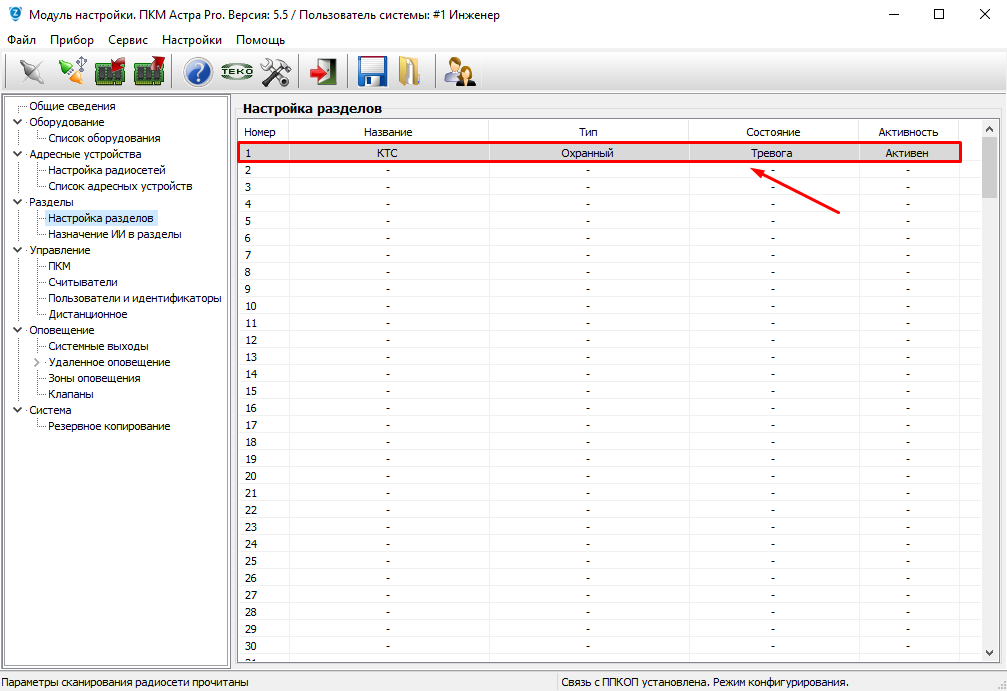Click the exit door toolbar icon
The width and height of the screenshot is (1007, 691).
(322, 72)
